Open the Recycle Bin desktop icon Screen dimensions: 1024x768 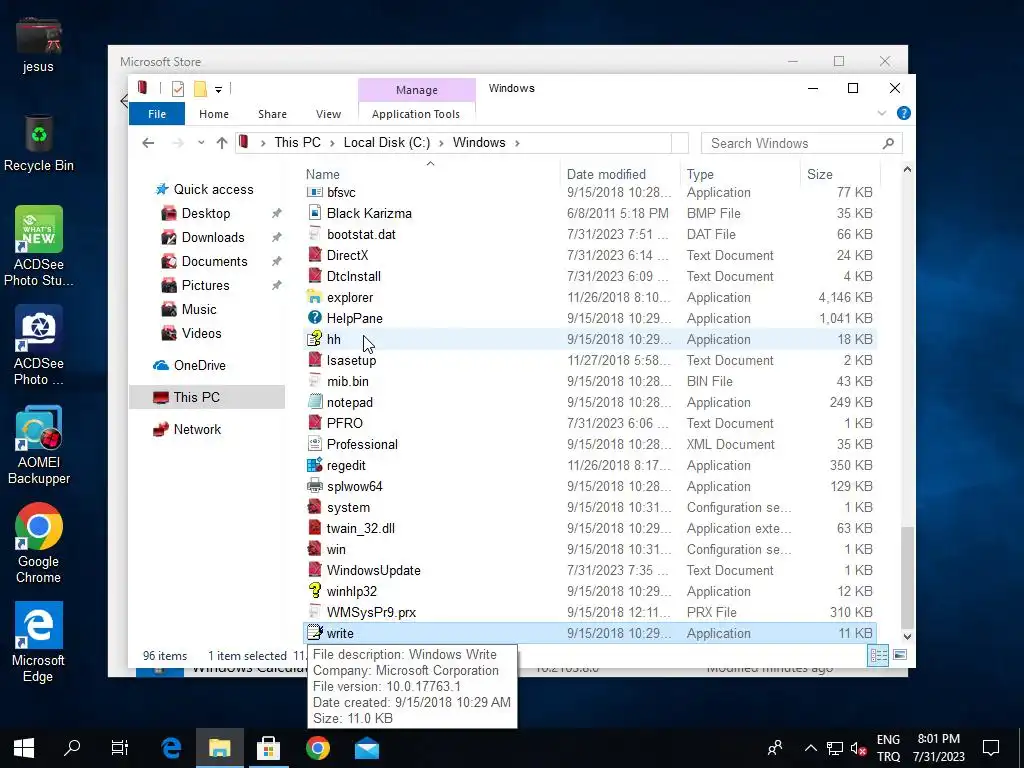(x=39, y=144)
